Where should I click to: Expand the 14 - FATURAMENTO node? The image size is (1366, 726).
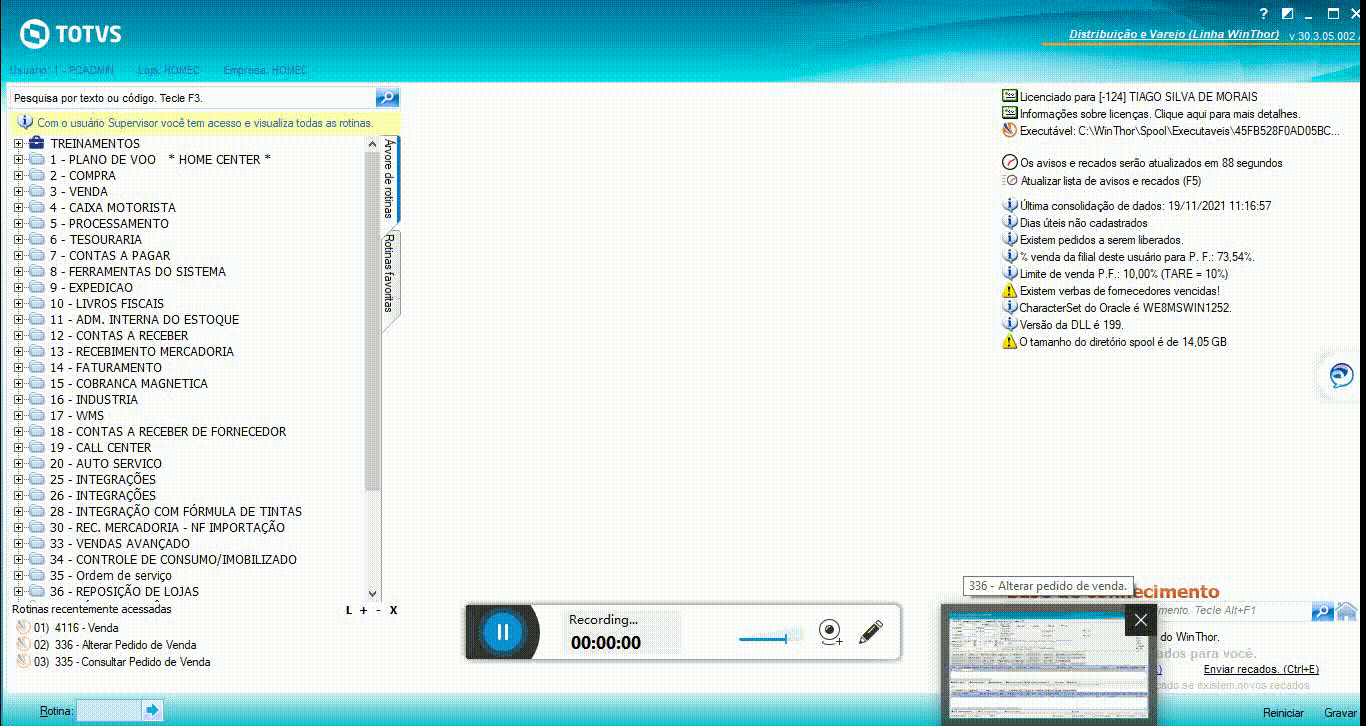click(18, 368)
